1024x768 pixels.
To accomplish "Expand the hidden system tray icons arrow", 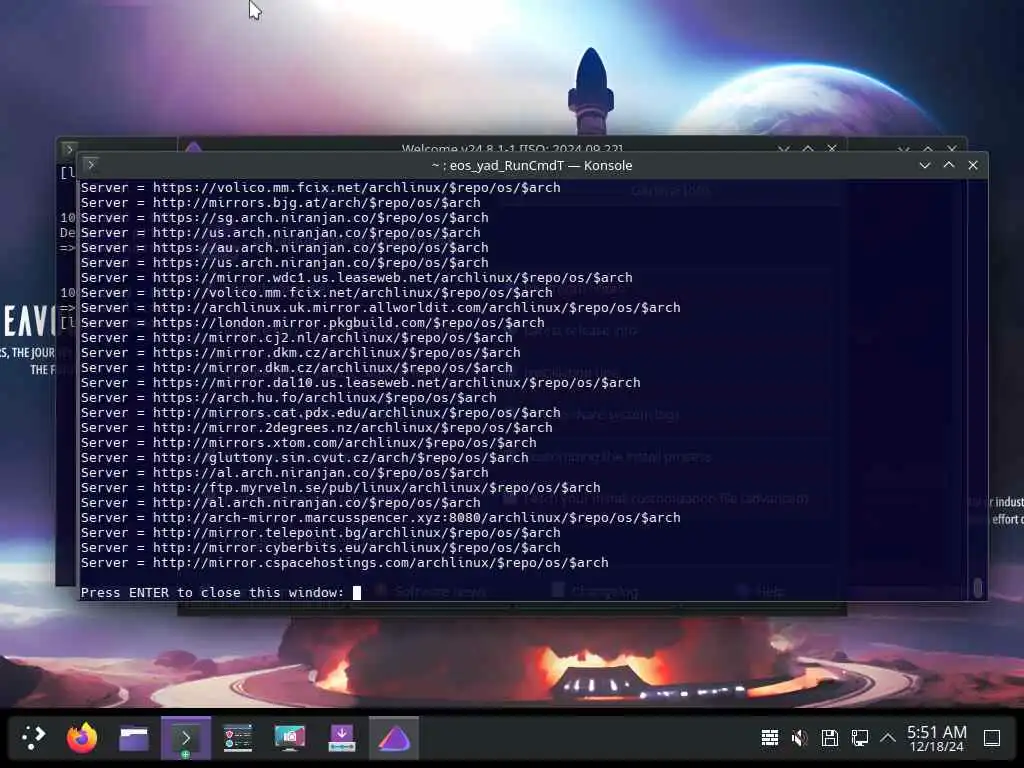I will point(888,738).
